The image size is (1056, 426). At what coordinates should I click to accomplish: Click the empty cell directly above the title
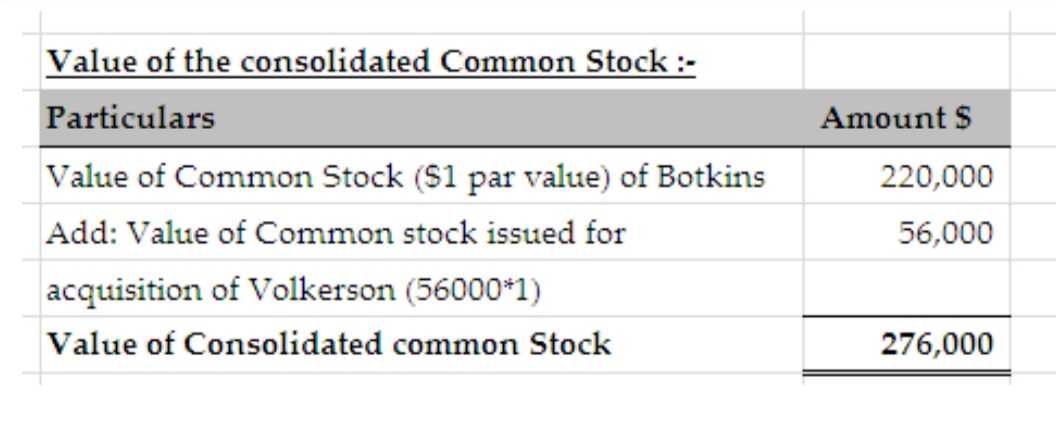coord(420,22)
